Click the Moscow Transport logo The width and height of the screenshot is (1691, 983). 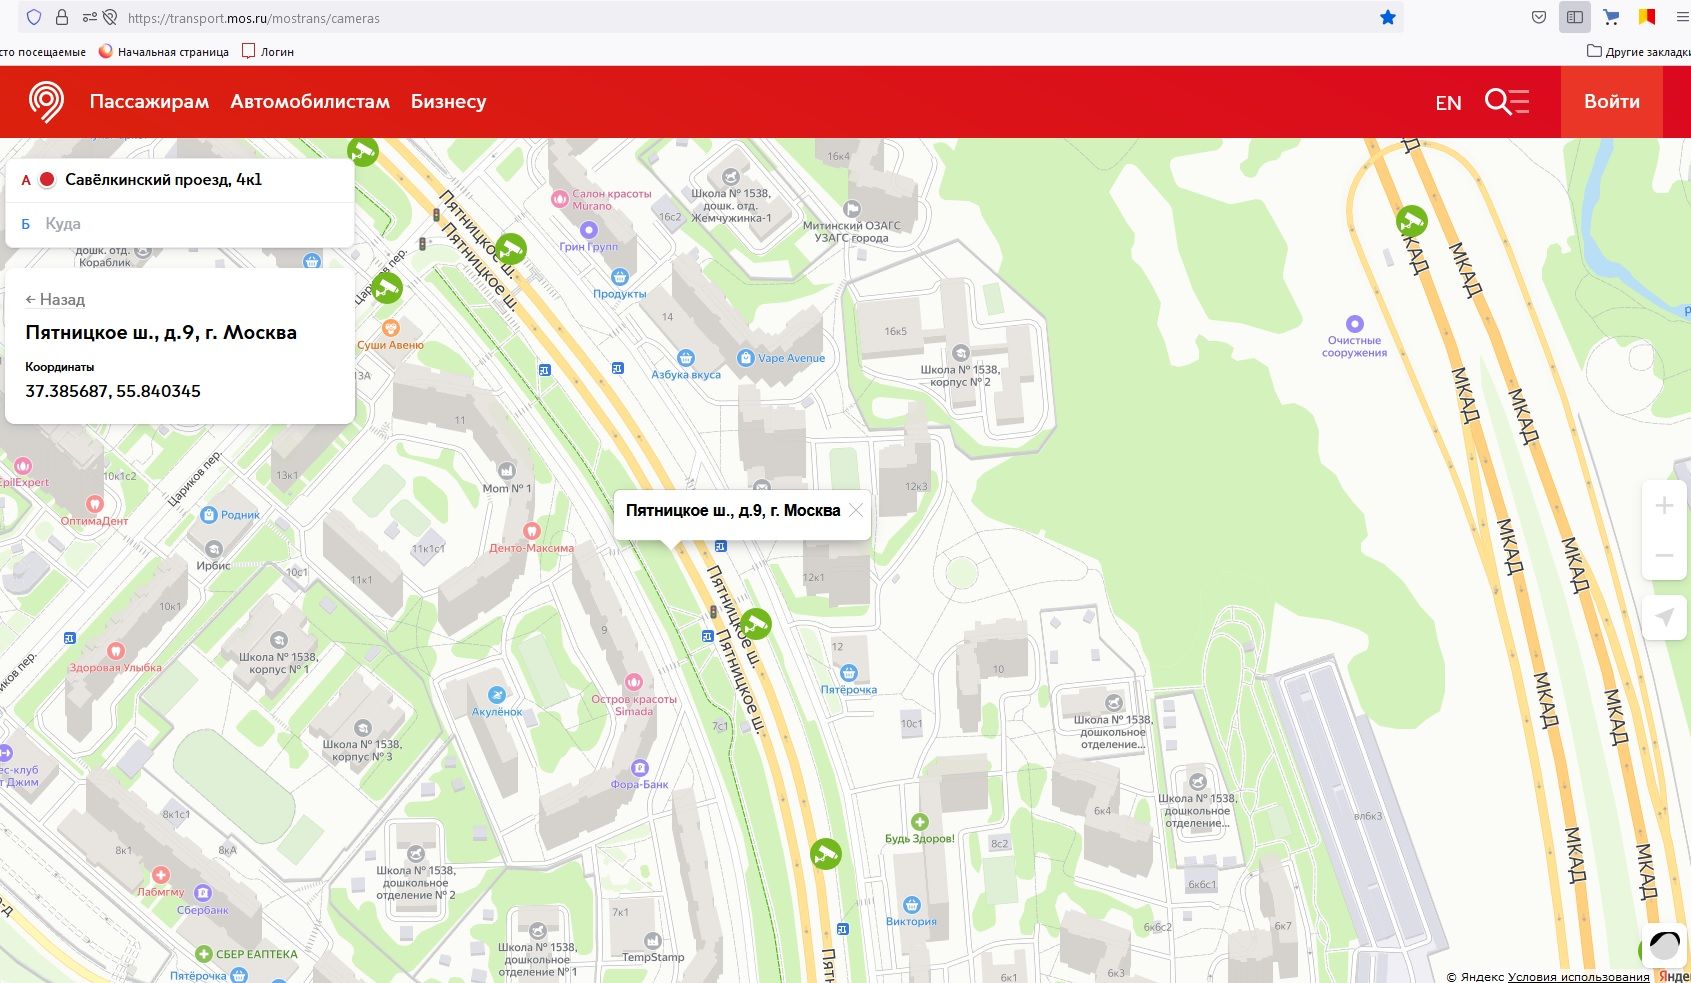click(46, 101)
